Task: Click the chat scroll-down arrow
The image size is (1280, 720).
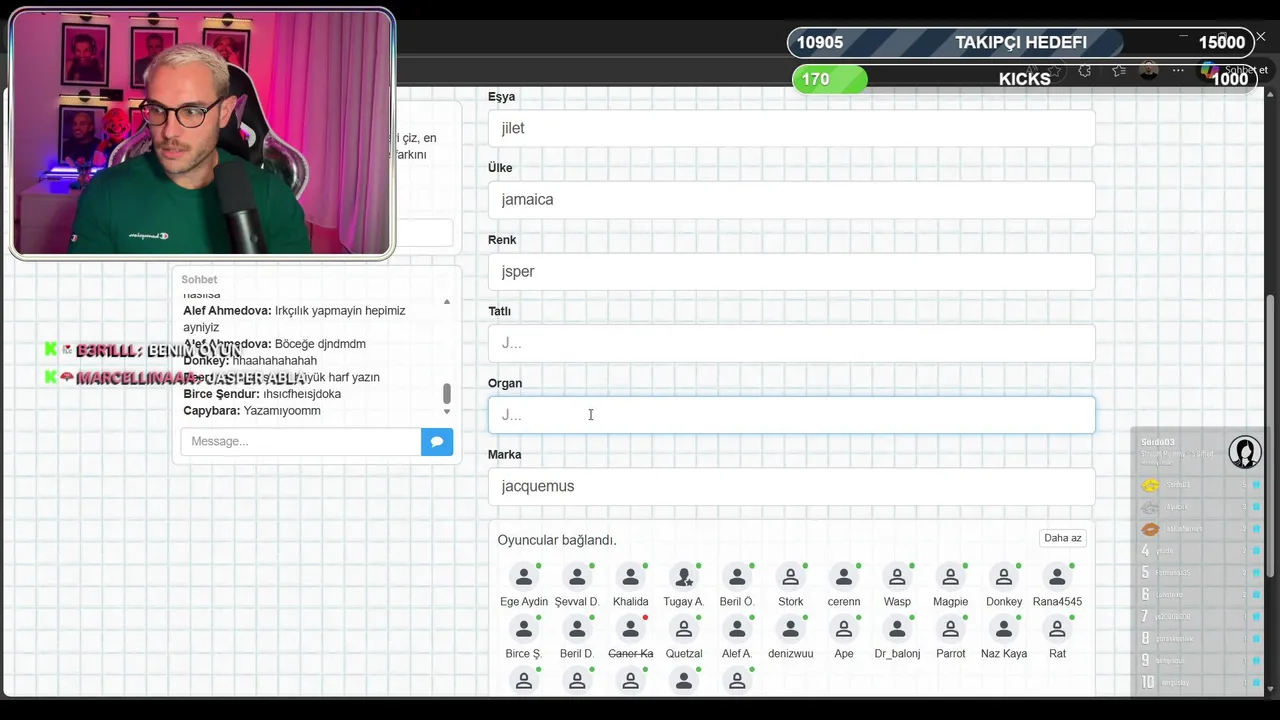Action: pyautogui.click(x=447, y=411)
